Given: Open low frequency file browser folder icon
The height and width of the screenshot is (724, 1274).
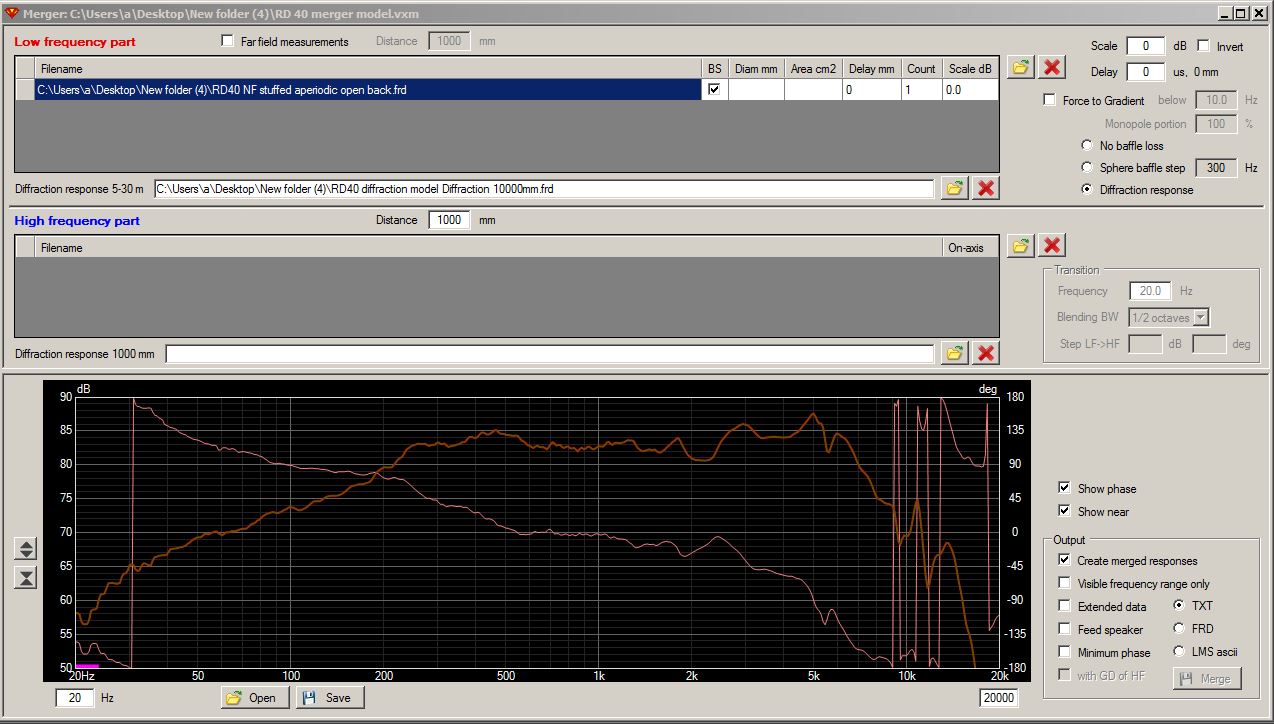Looking at the screenshot, I should [x=1020, y=67].
